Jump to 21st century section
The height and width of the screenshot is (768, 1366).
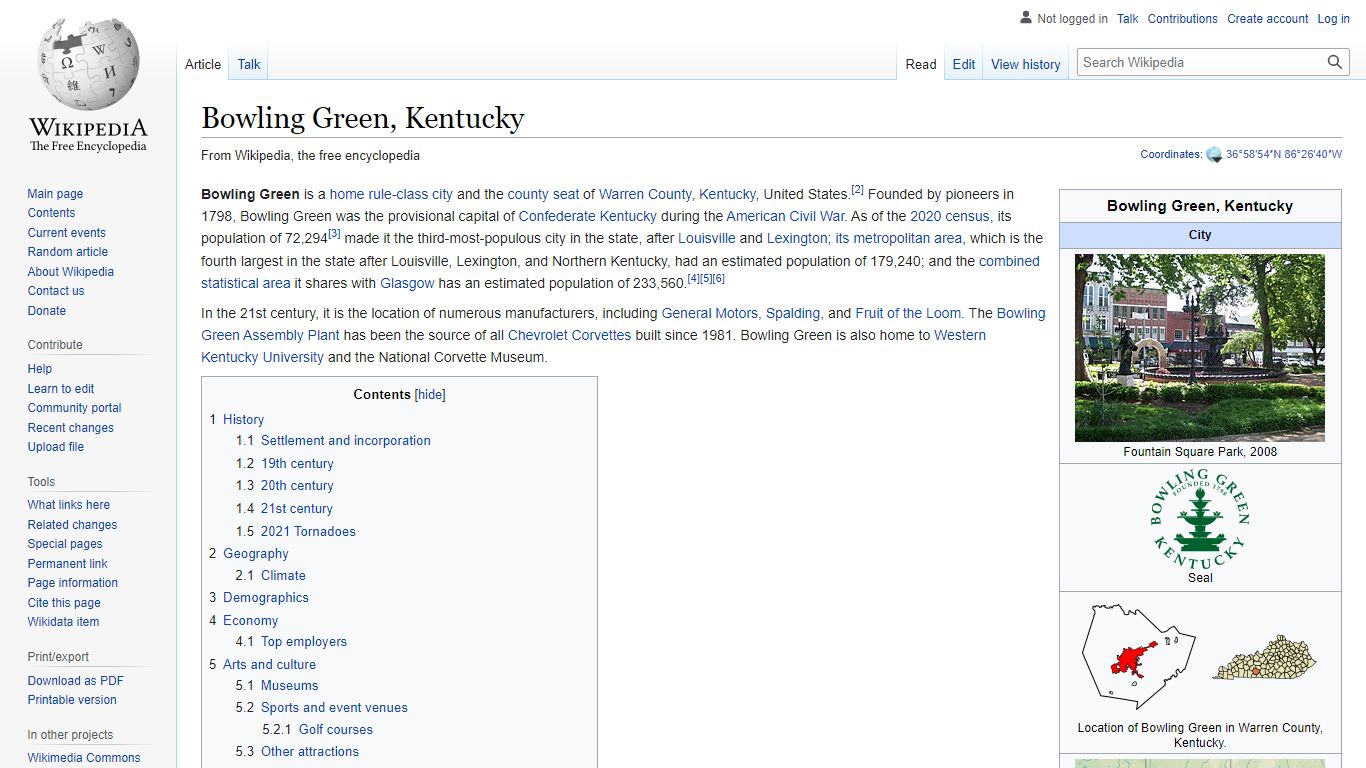point(297,509)
